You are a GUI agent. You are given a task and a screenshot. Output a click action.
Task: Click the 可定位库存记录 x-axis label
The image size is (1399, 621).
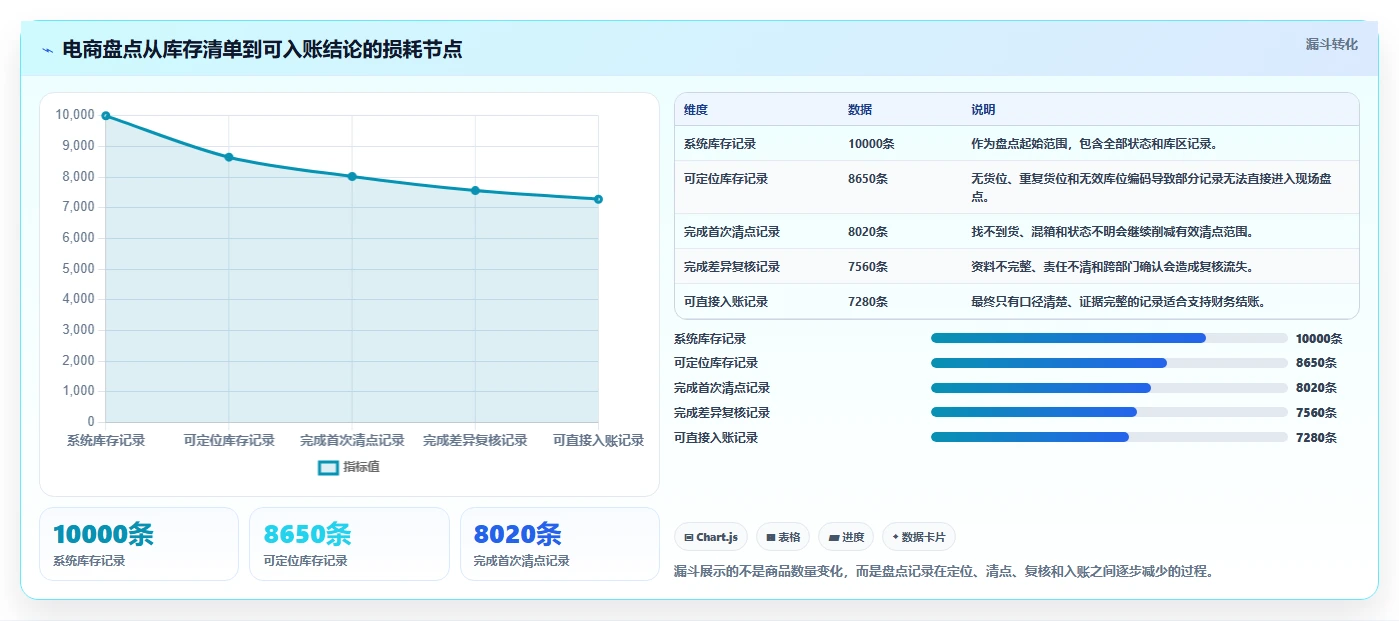tap(229, 441)
